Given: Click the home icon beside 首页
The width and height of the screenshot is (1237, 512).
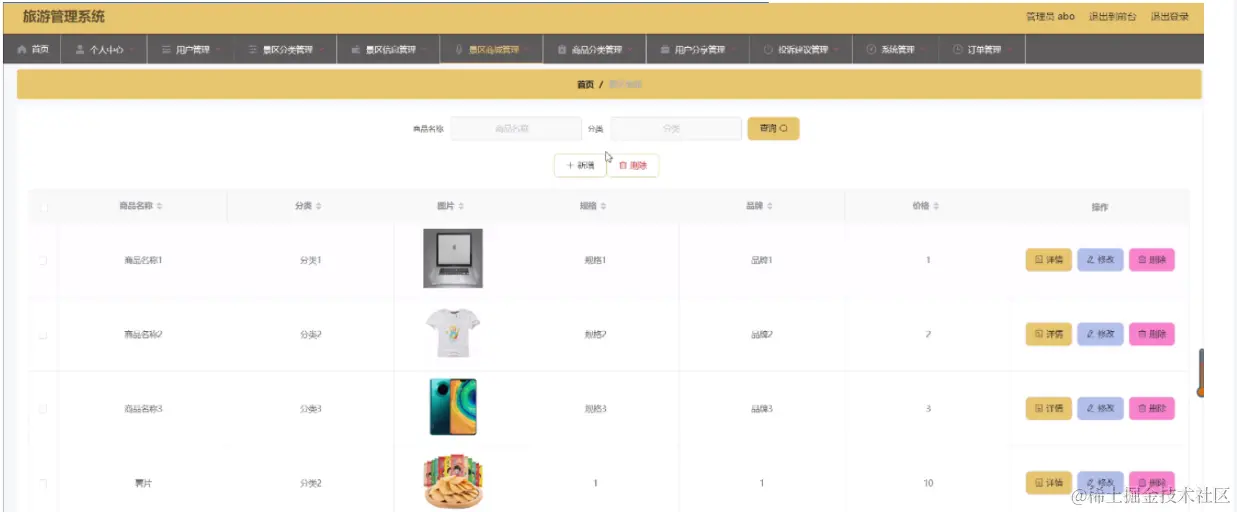Looking at the screenshot, I should click(22, 49).
